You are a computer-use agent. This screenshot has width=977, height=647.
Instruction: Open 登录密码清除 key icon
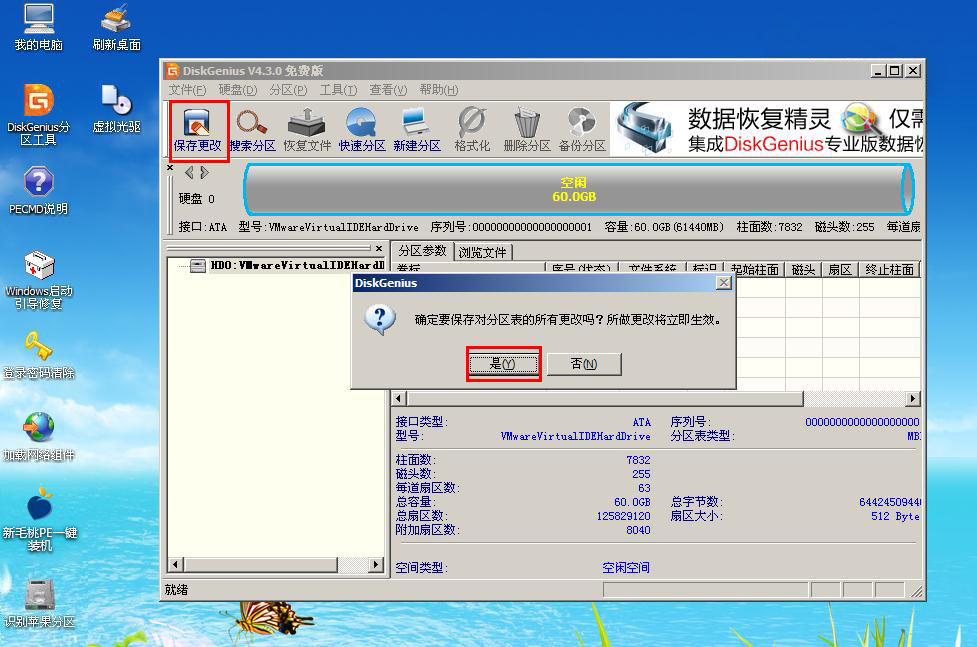[39, 355]
